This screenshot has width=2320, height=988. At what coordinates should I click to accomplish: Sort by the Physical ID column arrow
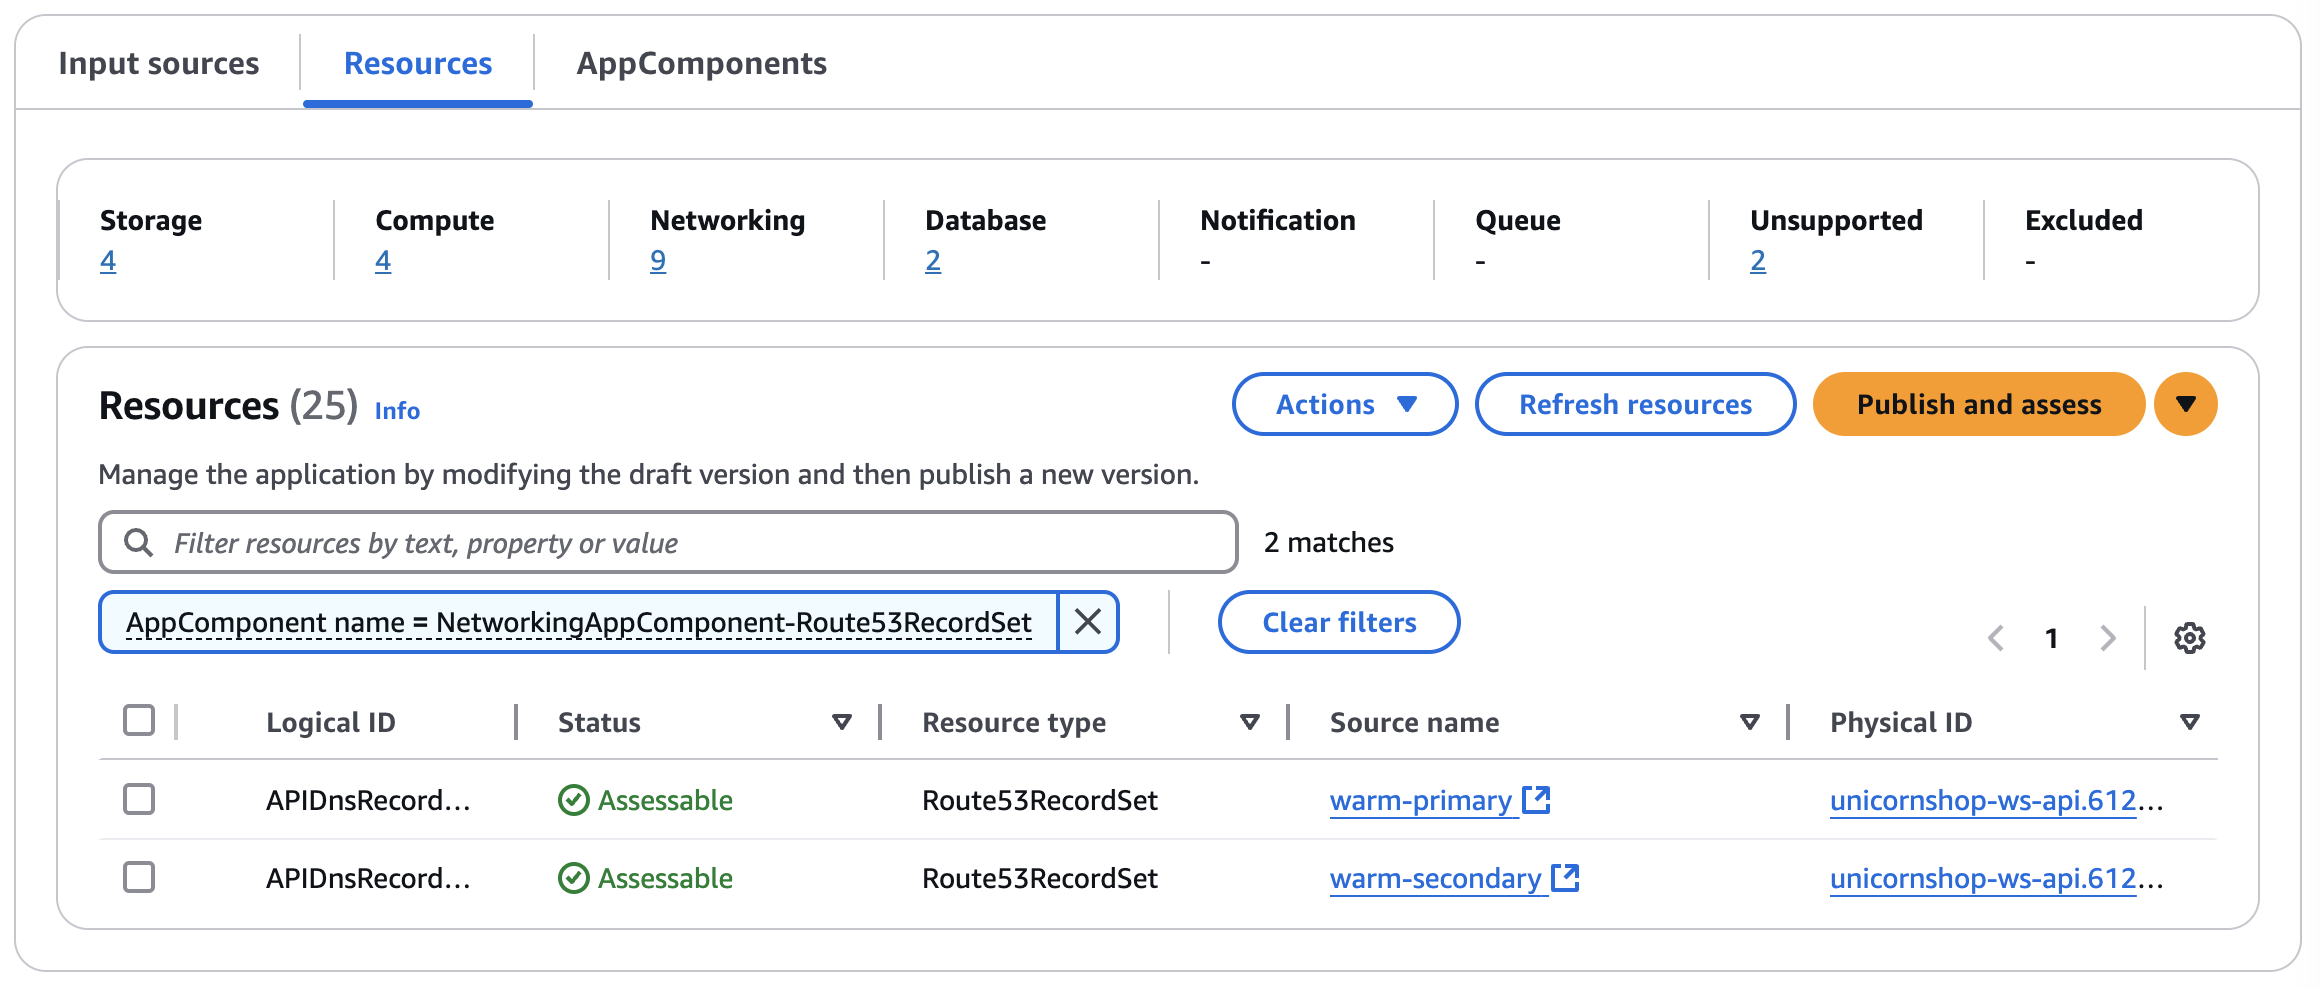2189,722
